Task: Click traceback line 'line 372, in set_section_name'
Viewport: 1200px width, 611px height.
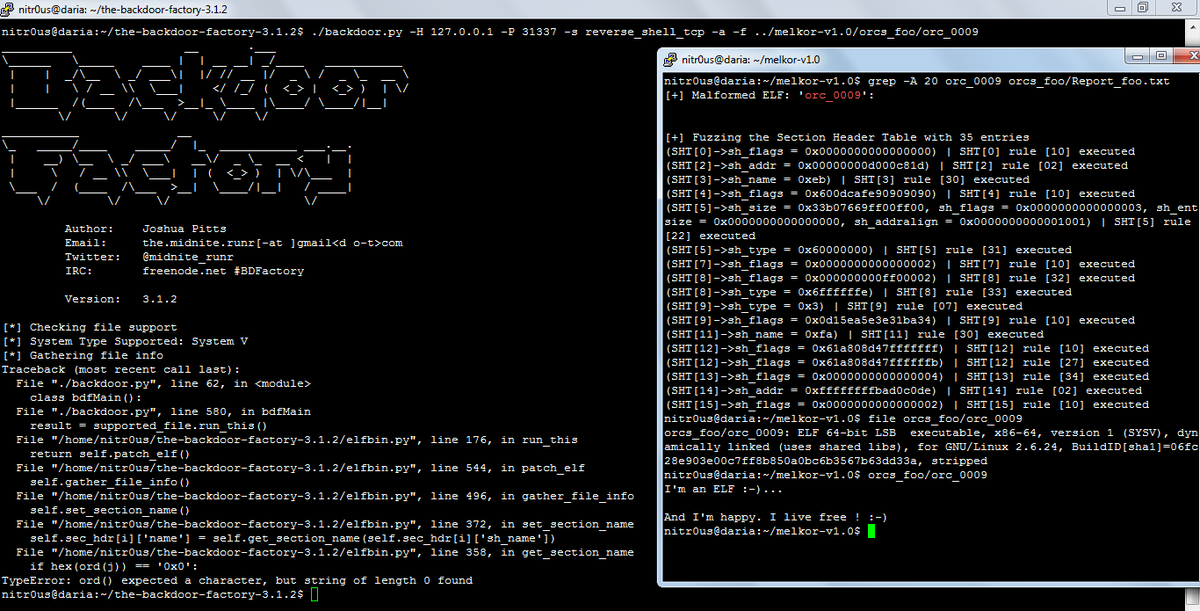Action: coord(325,523)
